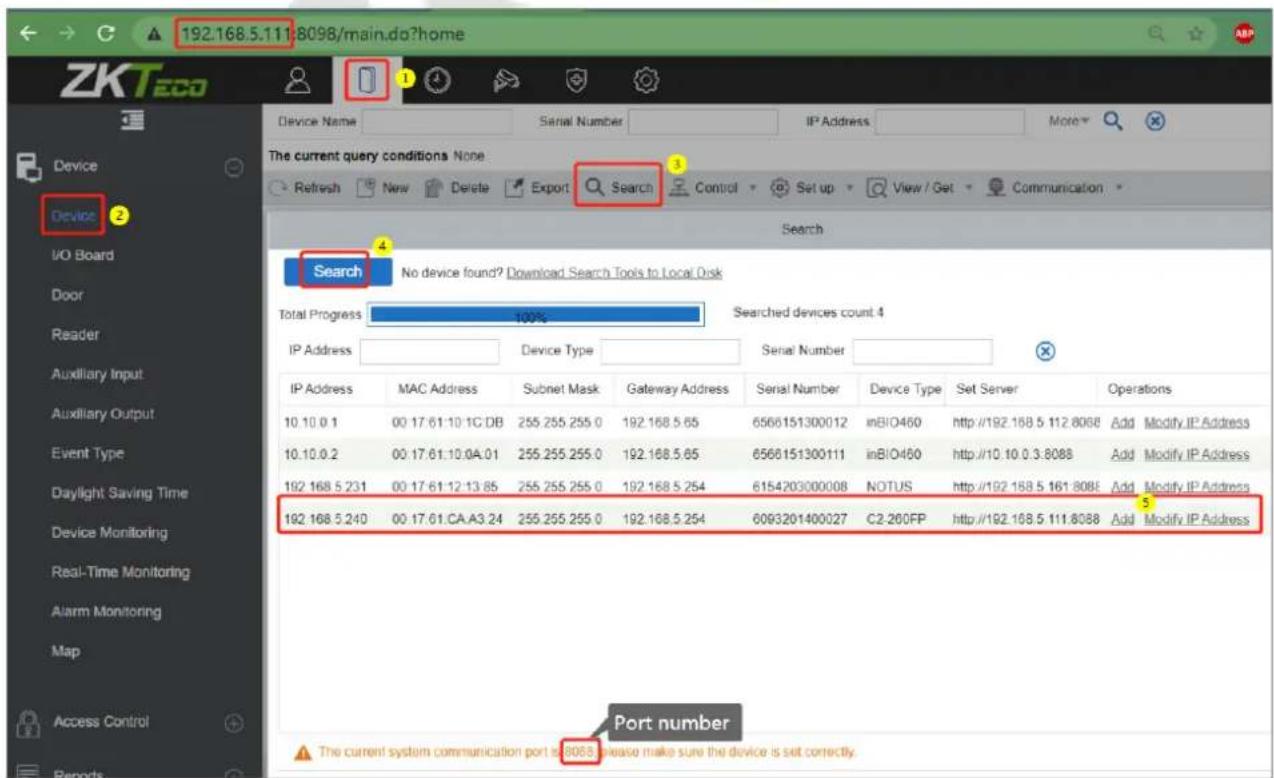The image size is (1274, 778).
Task: Open the shield security module icon
Action: click(576, 79)
